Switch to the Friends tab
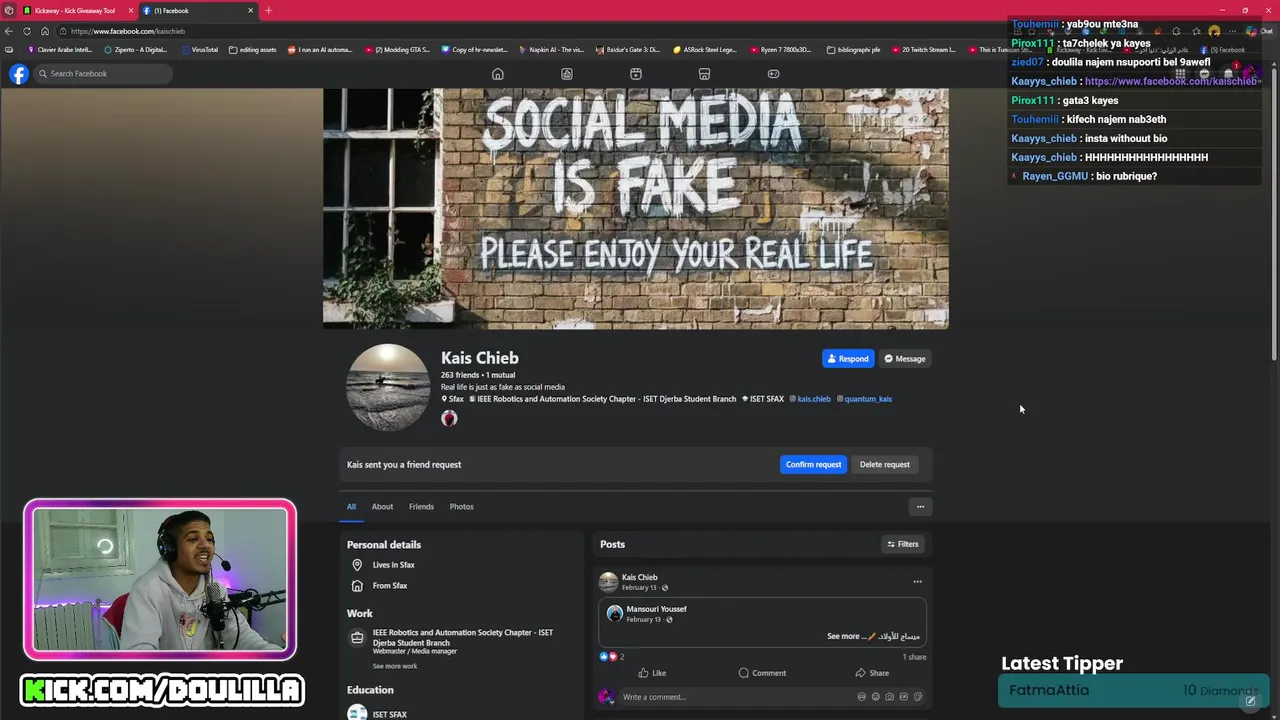The height and width of the screenshot is (720, 1280). tap(421, 507)
